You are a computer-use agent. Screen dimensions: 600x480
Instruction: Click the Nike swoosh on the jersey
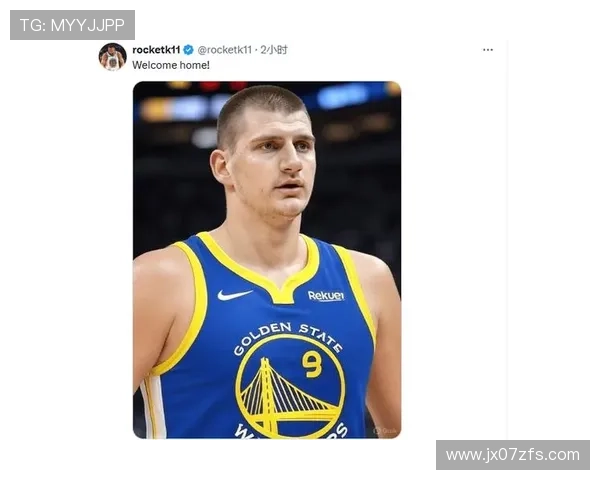point(234,295)
